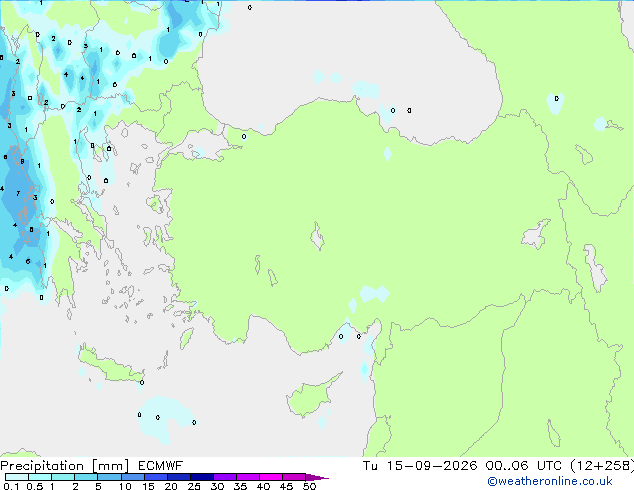Image resolution: width=634 pixels, height=490 pixels.
Task: Click the forecast date Tu 15-09-2026
Action: (420, 466)
